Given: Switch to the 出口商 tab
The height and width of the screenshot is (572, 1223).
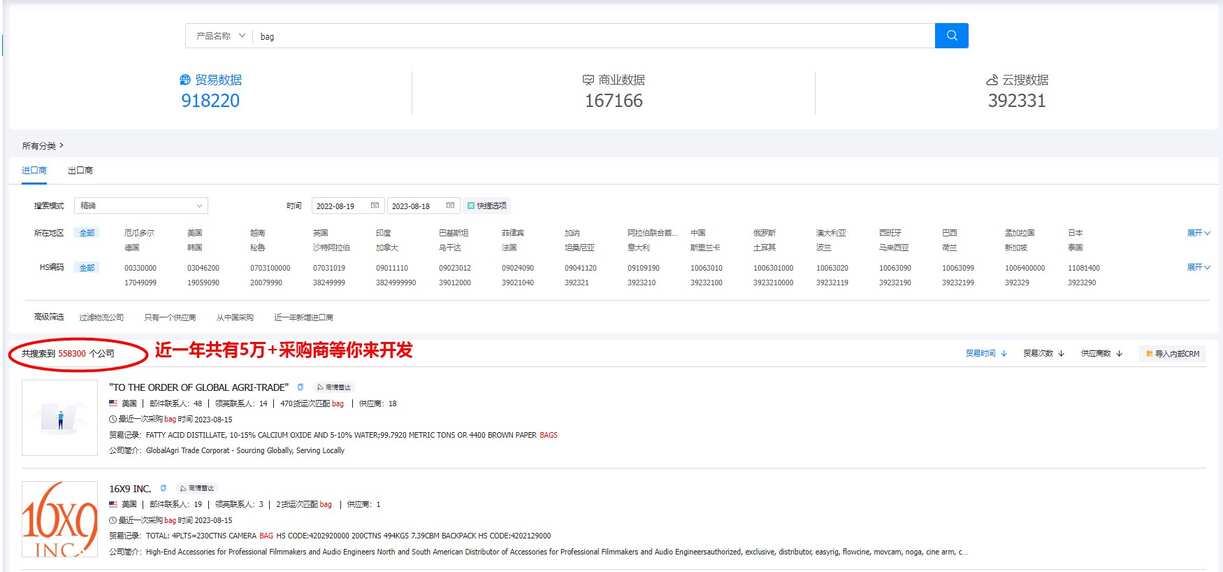Looking at the screenshot, I should [x=80, y=170].
